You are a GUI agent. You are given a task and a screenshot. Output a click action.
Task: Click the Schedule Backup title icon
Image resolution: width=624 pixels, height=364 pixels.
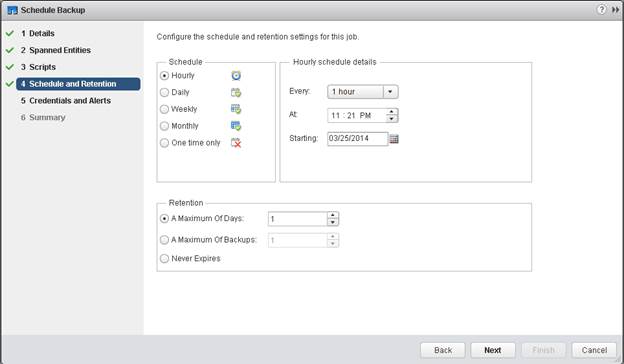[x=12, y=10]
